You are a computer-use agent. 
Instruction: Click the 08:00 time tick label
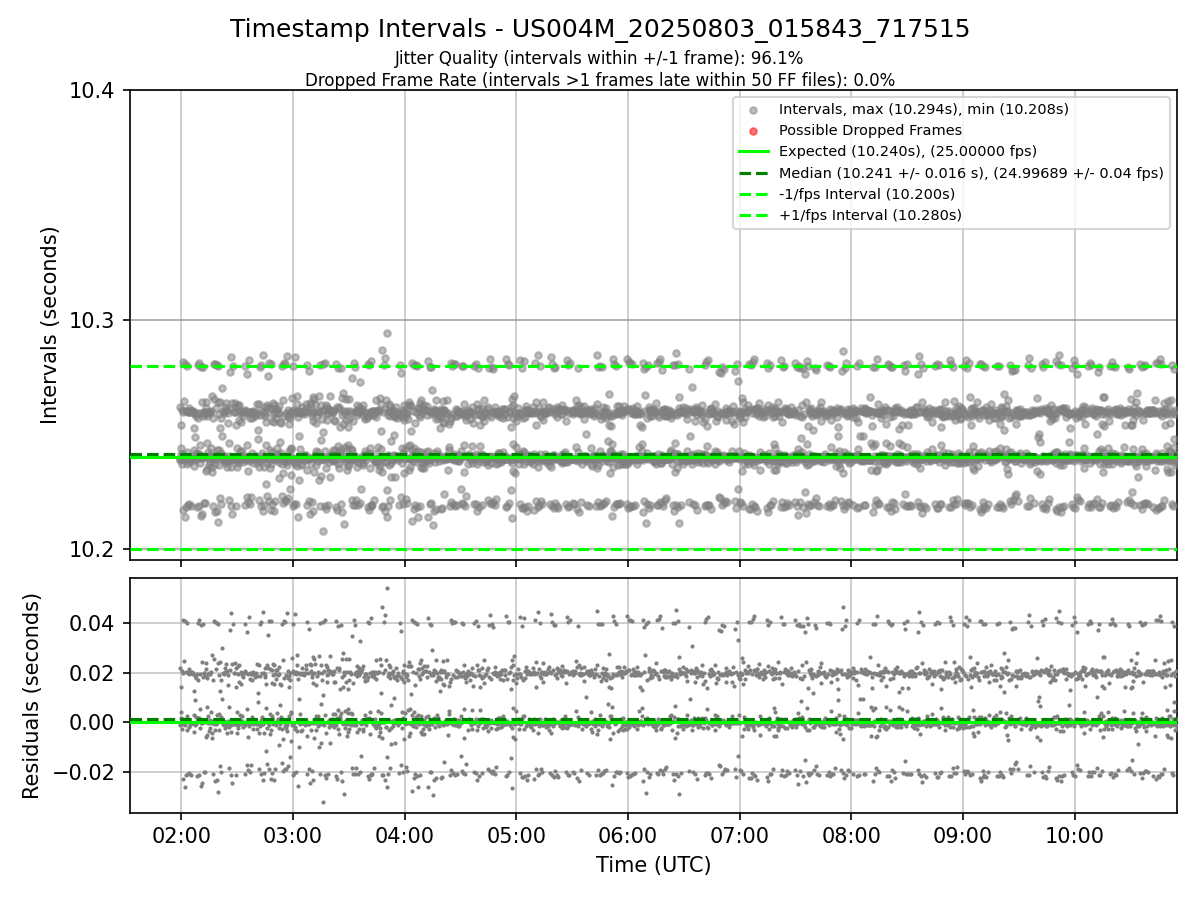pos(851,834)
